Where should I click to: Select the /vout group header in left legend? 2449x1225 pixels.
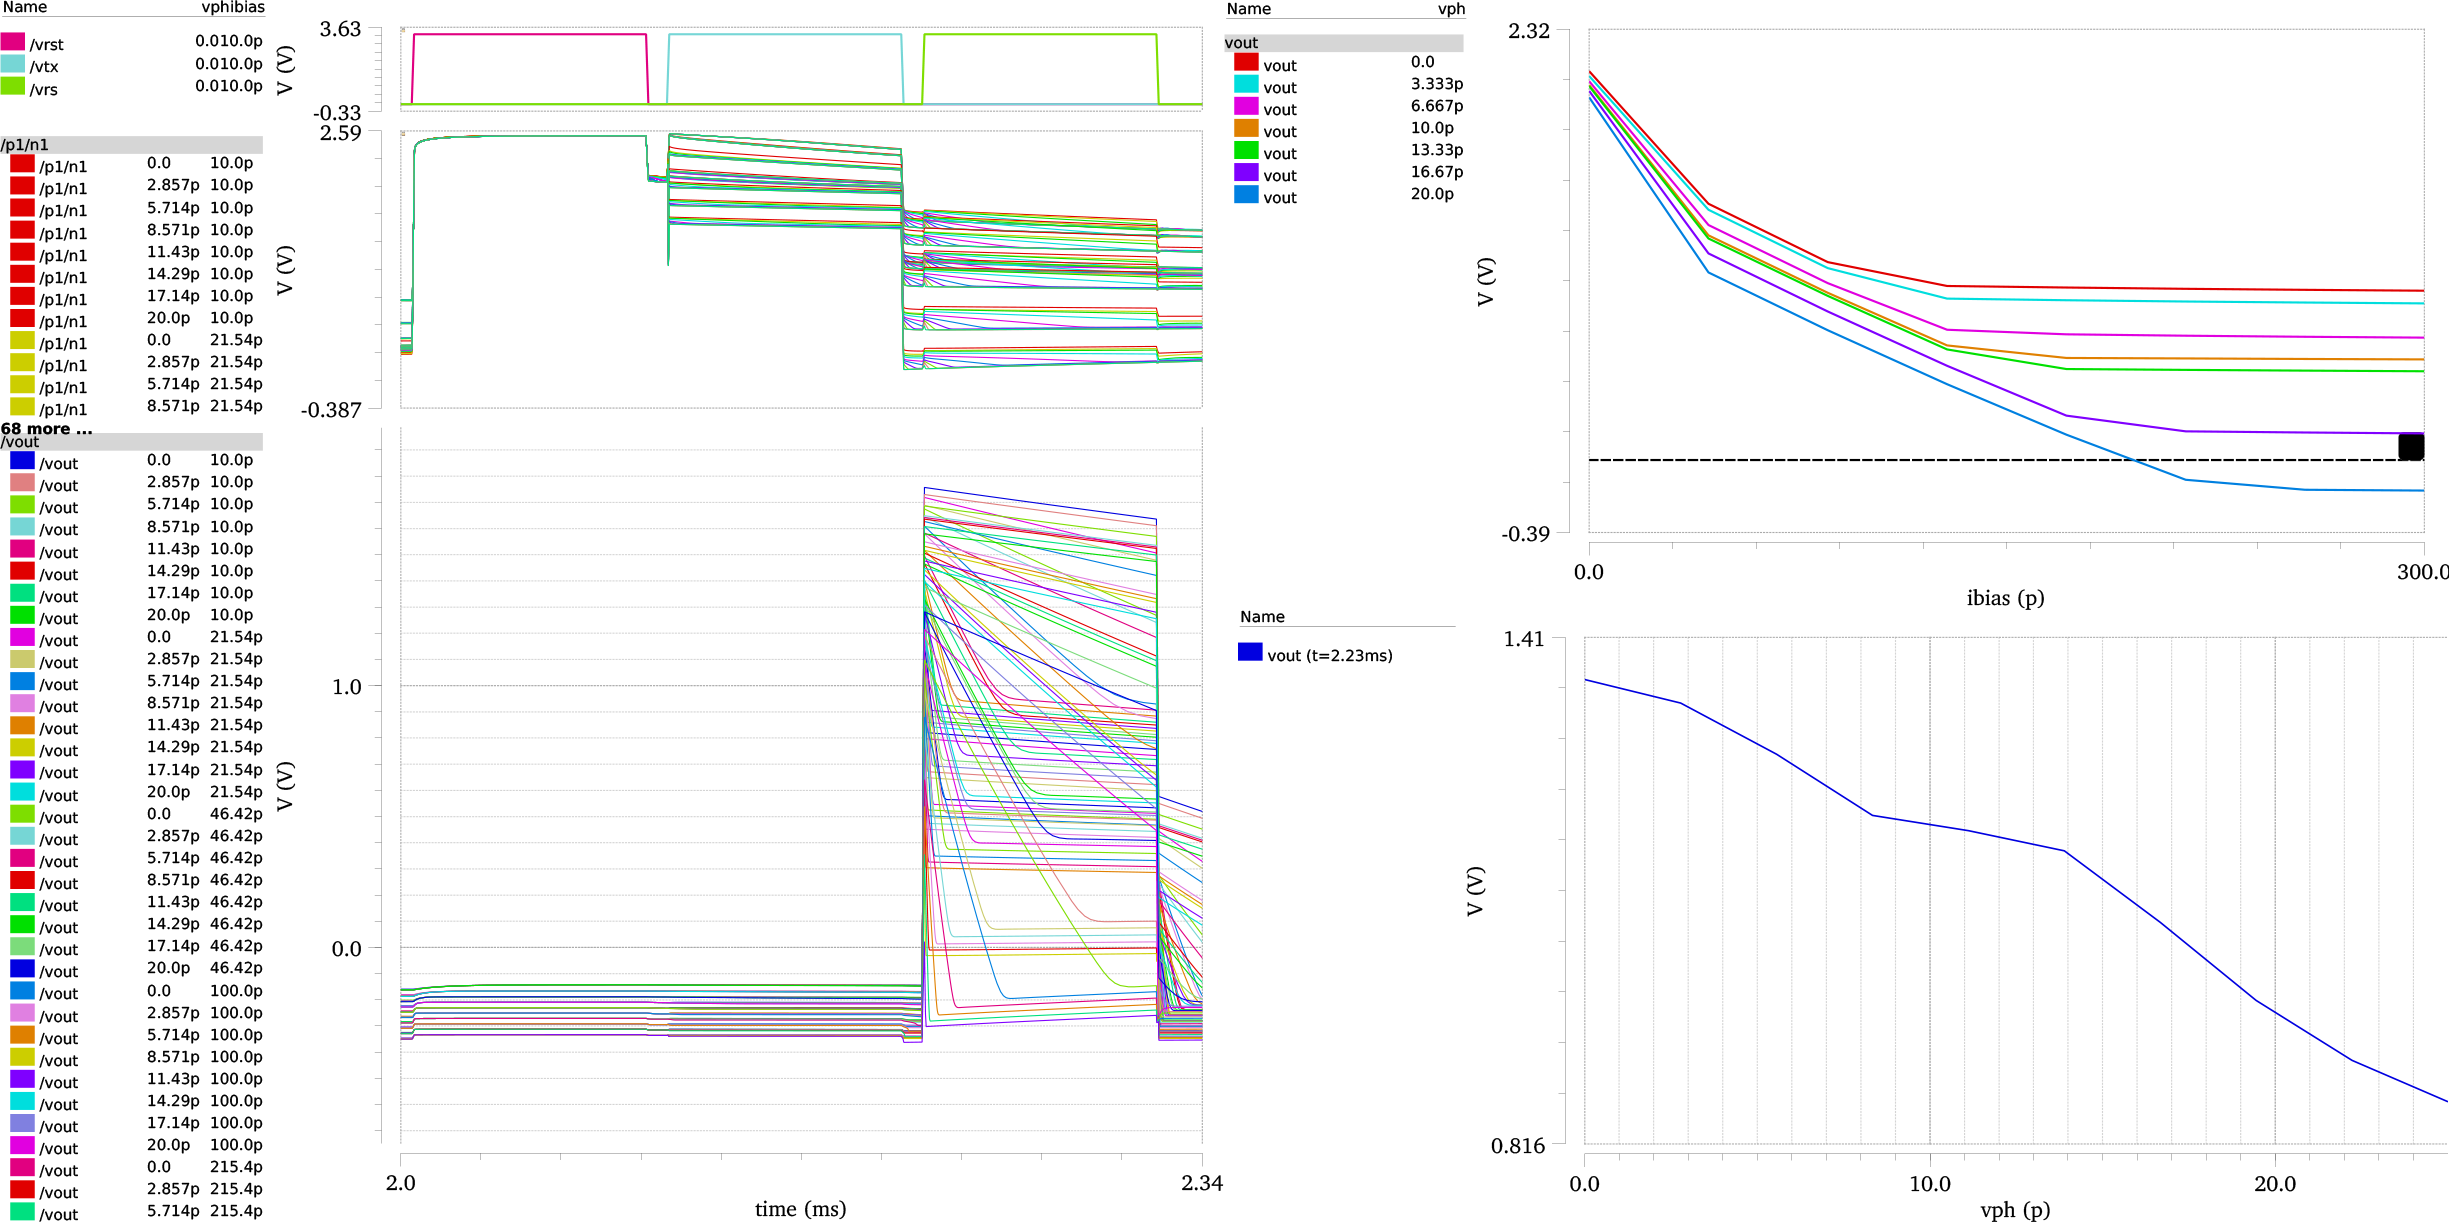(x=131, y=442)
